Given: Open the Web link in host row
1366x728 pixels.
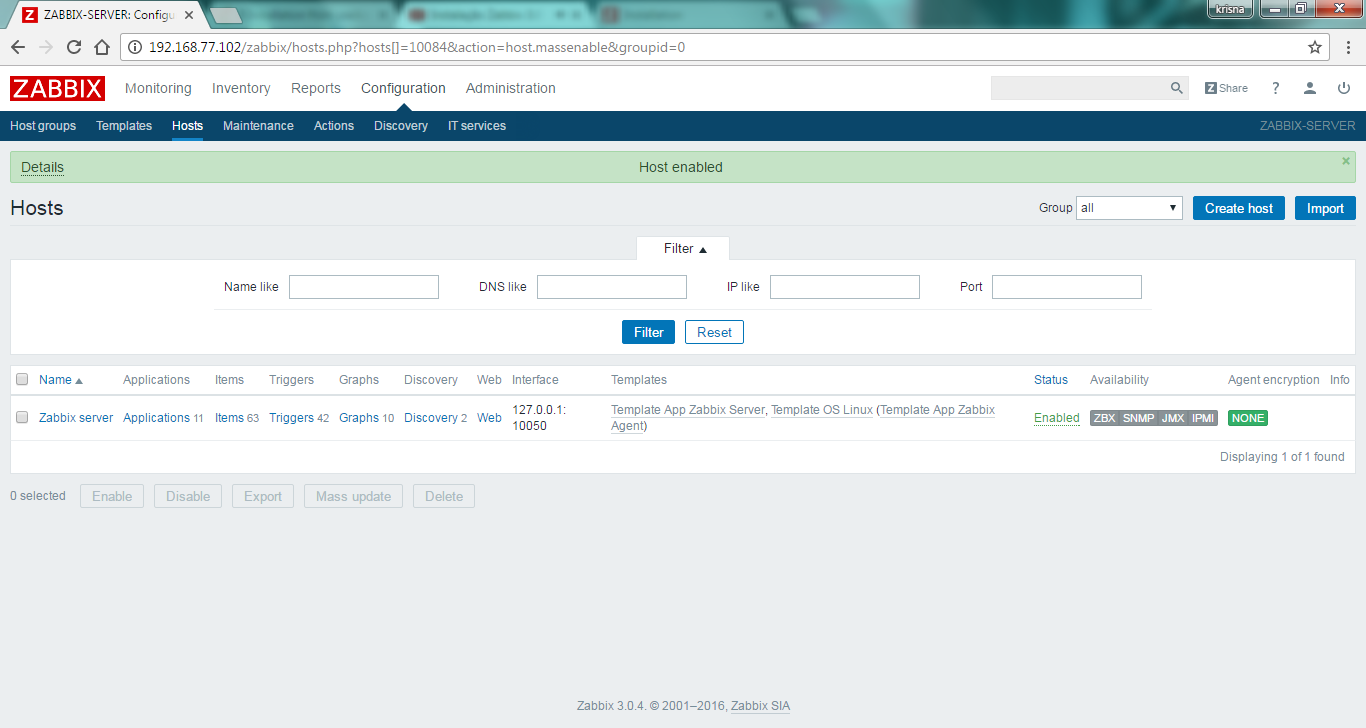Looking at the screenshot, I should [x=489, y=418].
